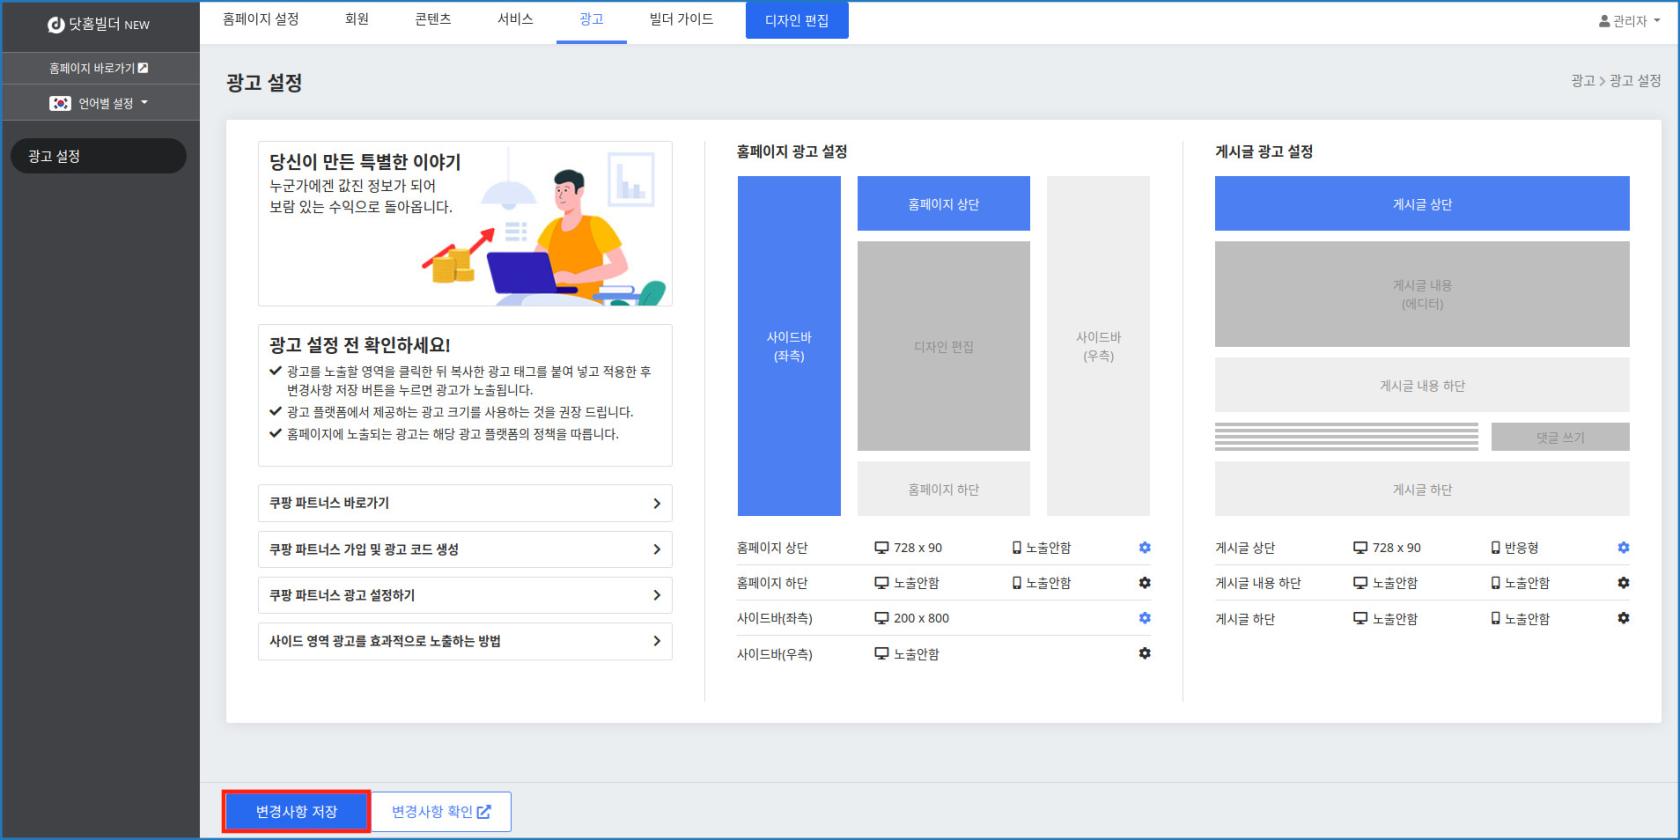Expand 쿠팡 파트너스 바로가기 item
Screen dimensions: 1680x840
464,503
